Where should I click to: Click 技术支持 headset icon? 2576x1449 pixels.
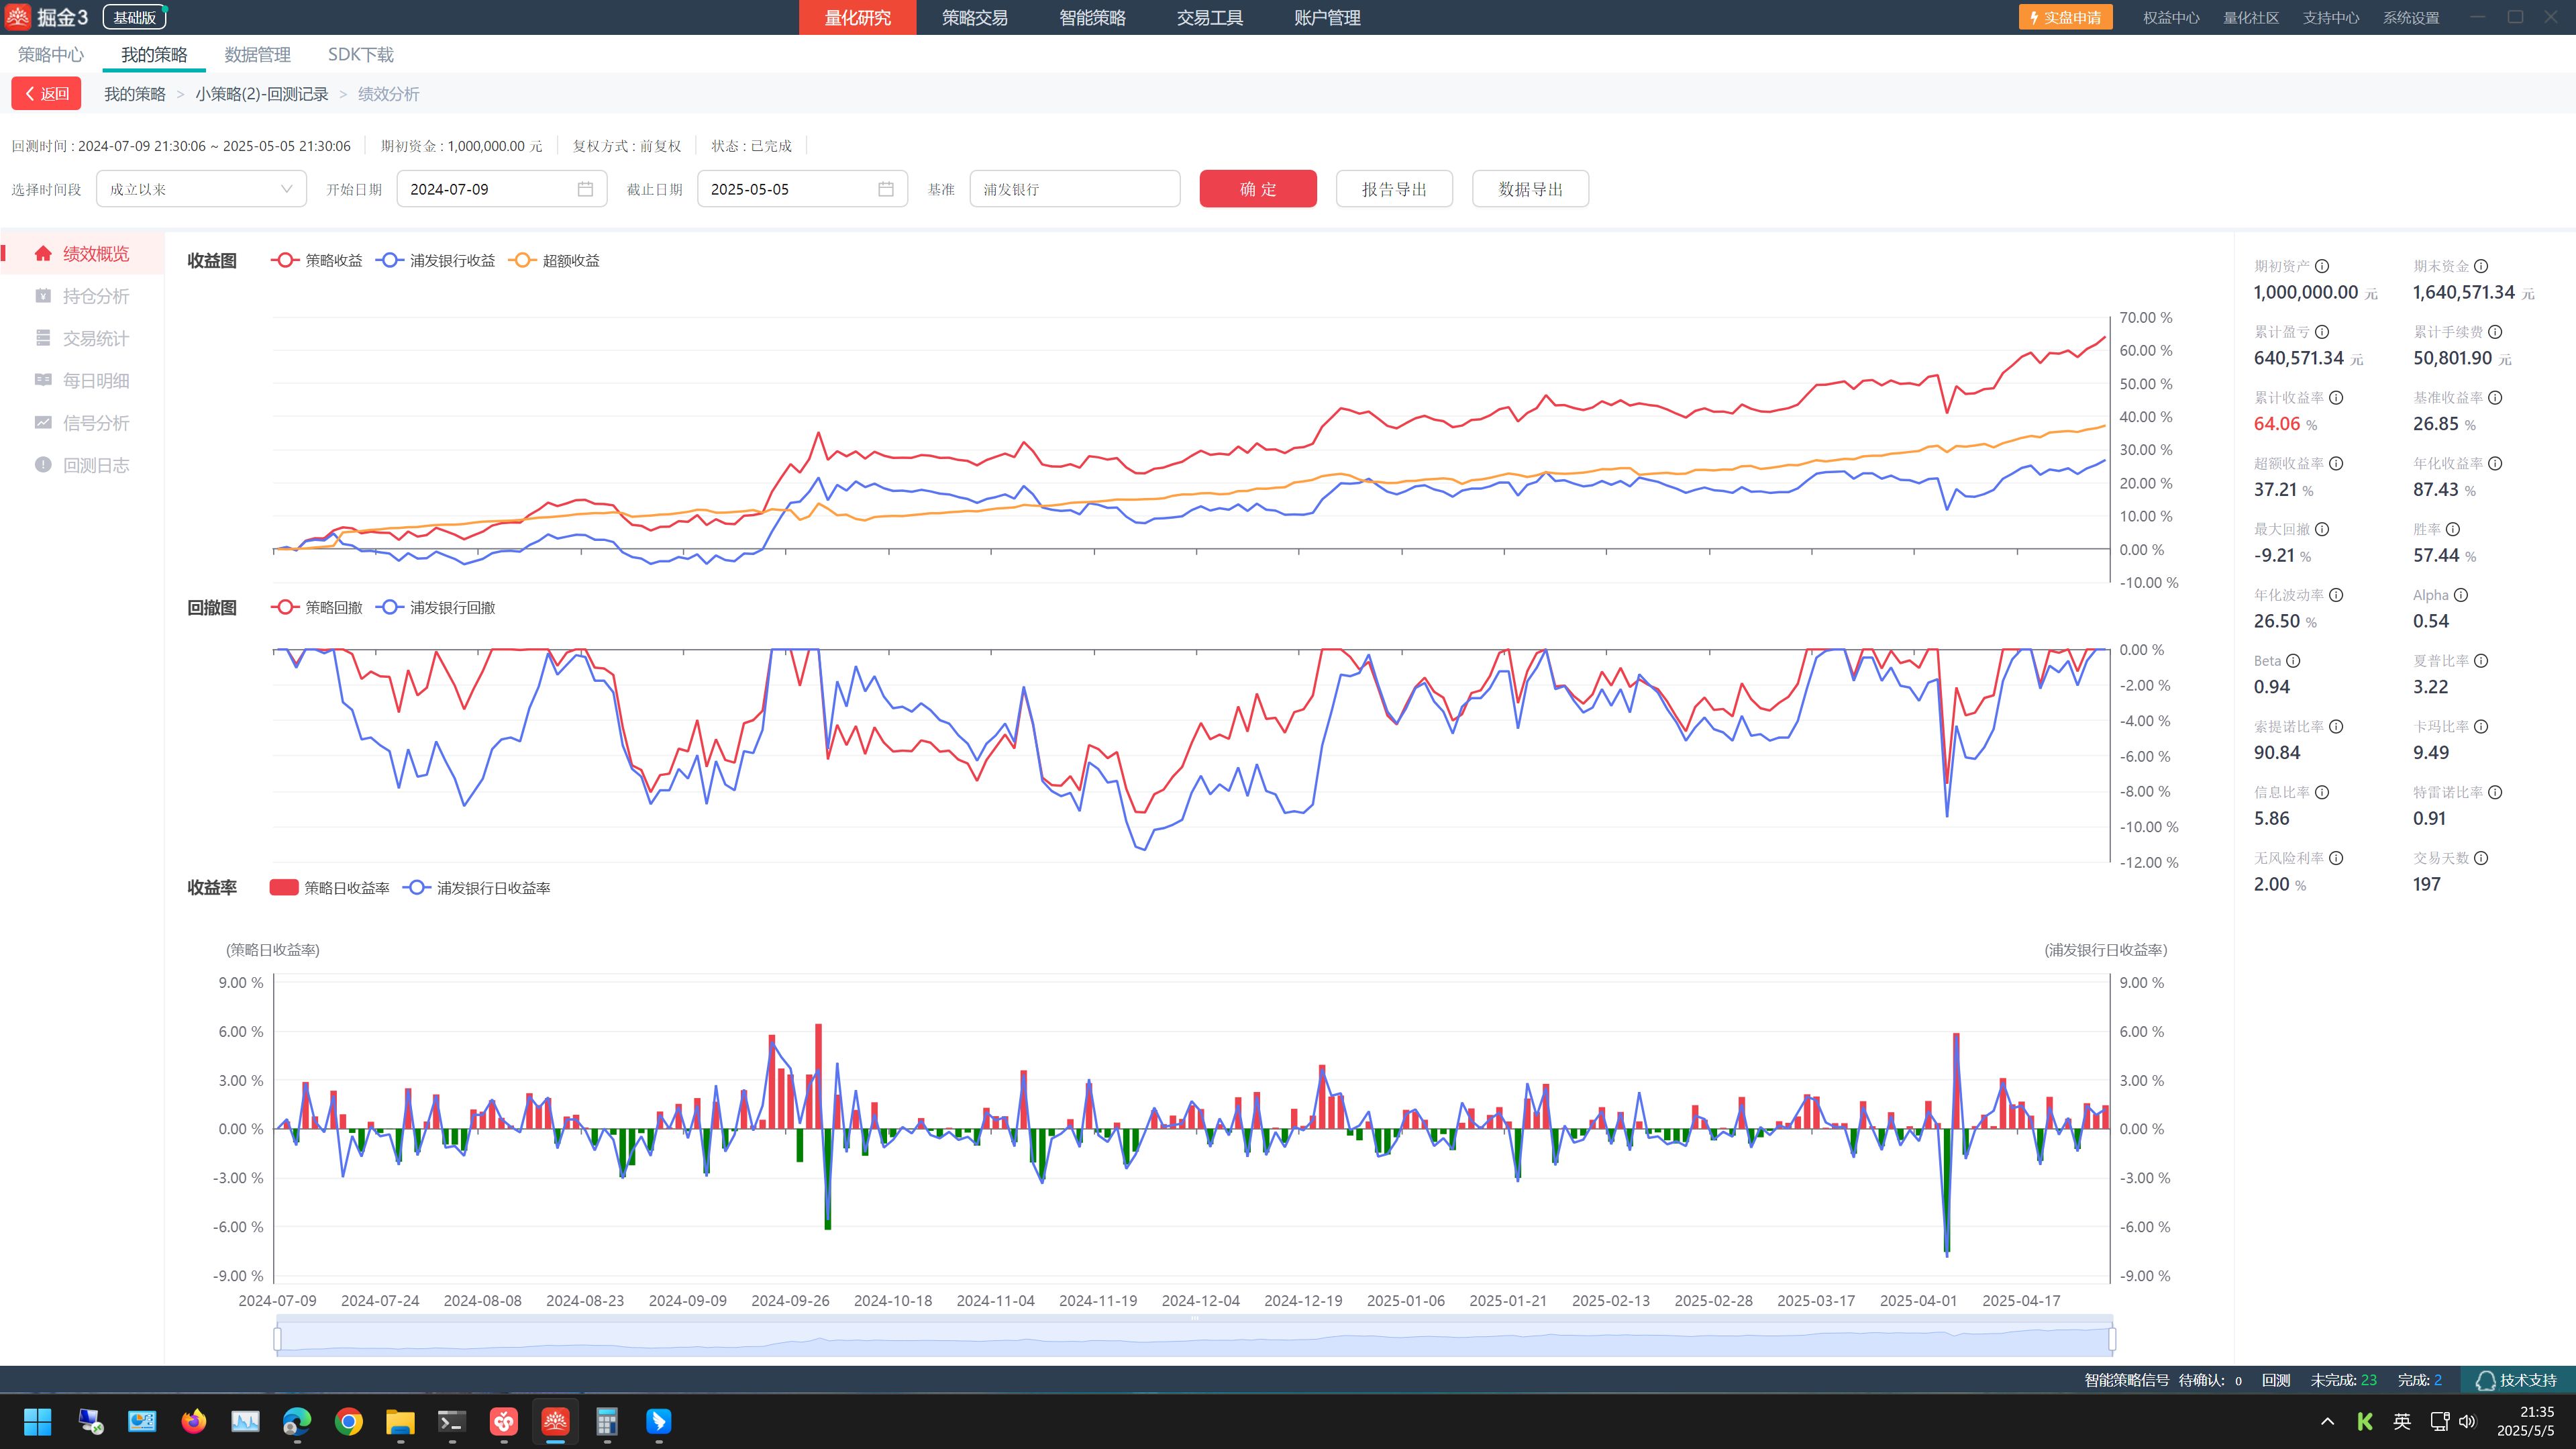(2485, 1380)
